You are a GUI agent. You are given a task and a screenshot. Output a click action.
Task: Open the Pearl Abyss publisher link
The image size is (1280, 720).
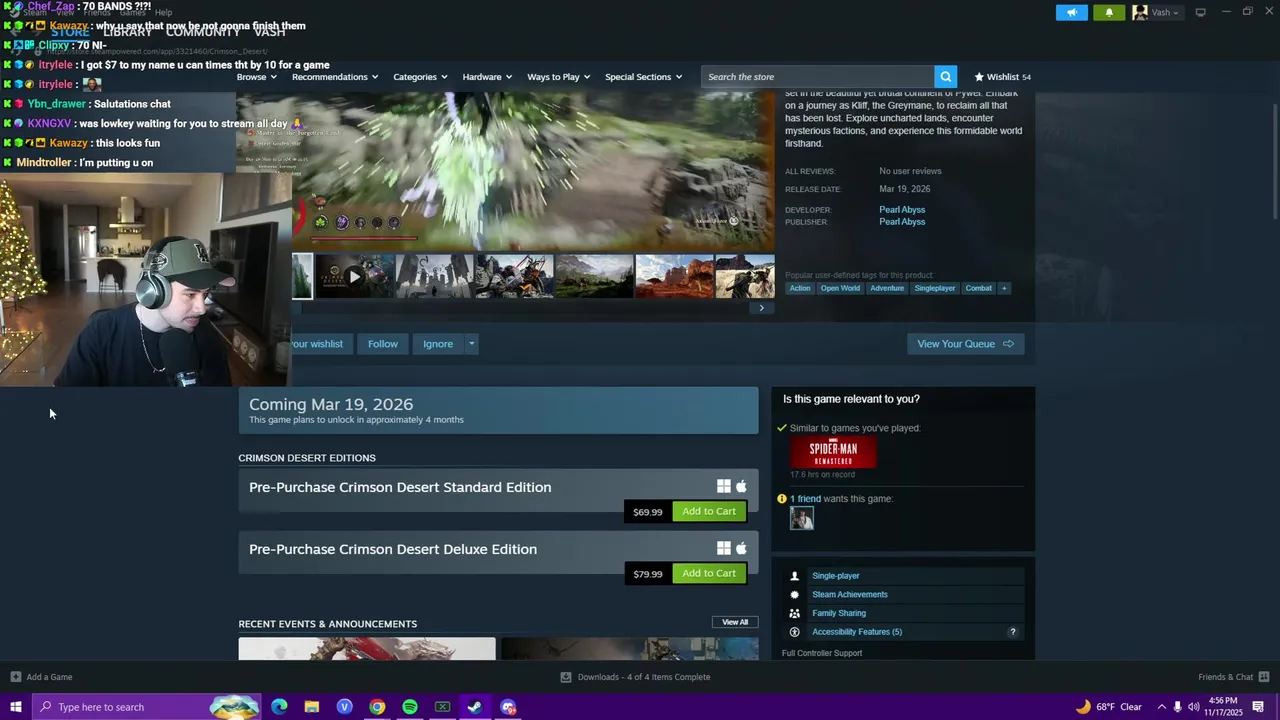(x=902, y=222)
